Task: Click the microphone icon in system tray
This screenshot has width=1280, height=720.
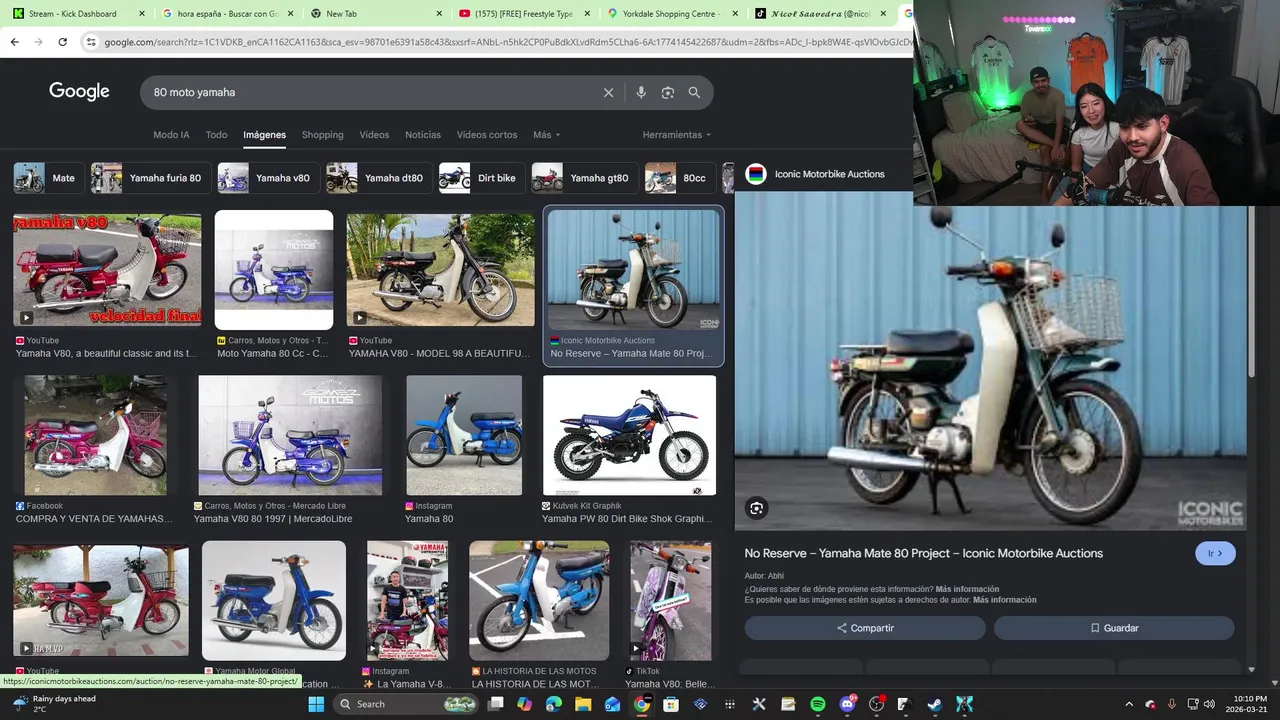Action: [x=1171, y=704]
